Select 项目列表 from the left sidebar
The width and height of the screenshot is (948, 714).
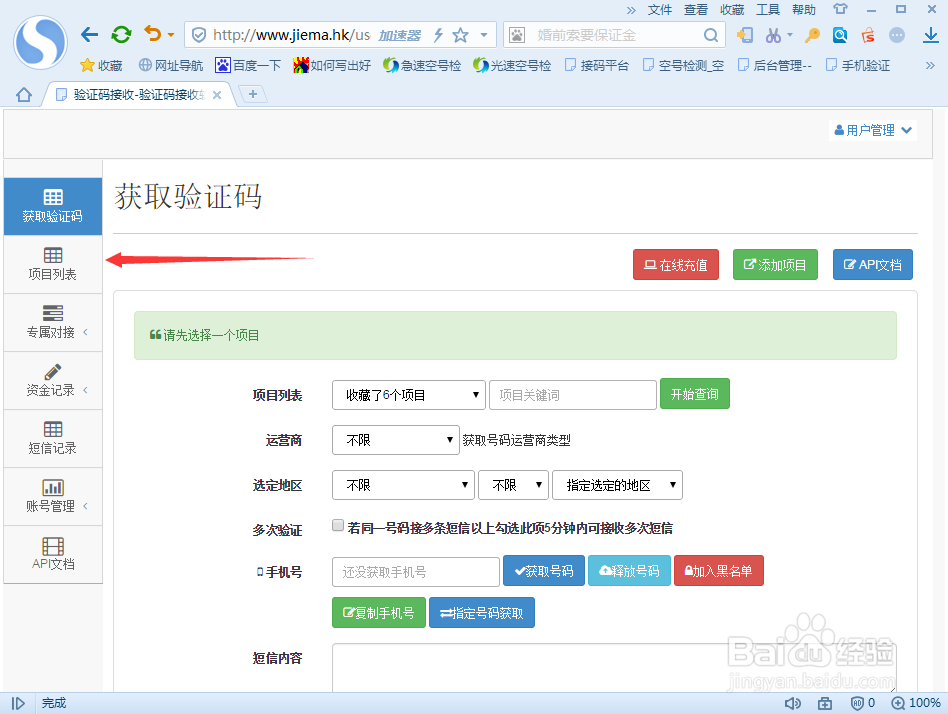tap(52, 263)
